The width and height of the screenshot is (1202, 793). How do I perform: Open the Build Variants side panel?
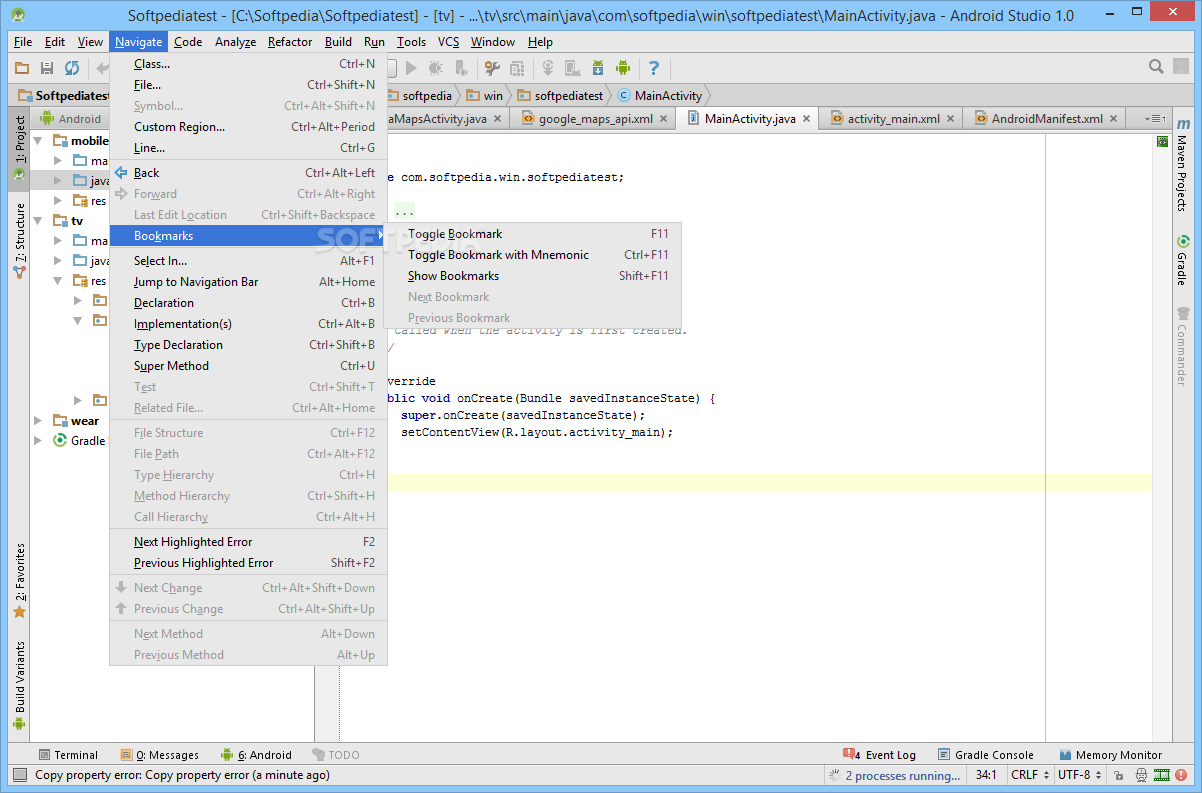tap(19, 685)
